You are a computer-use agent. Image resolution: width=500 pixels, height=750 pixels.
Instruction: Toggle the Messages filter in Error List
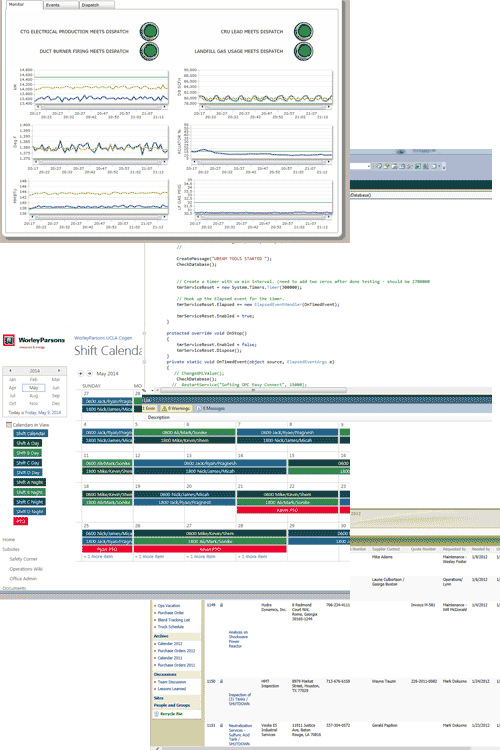pos(211,408)
